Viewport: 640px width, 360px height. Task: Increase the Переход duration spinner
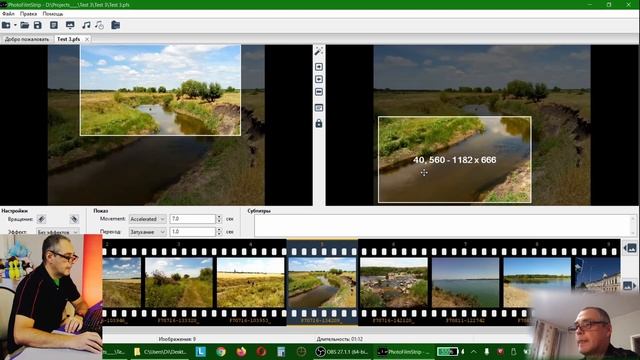(x=219, y=229)
